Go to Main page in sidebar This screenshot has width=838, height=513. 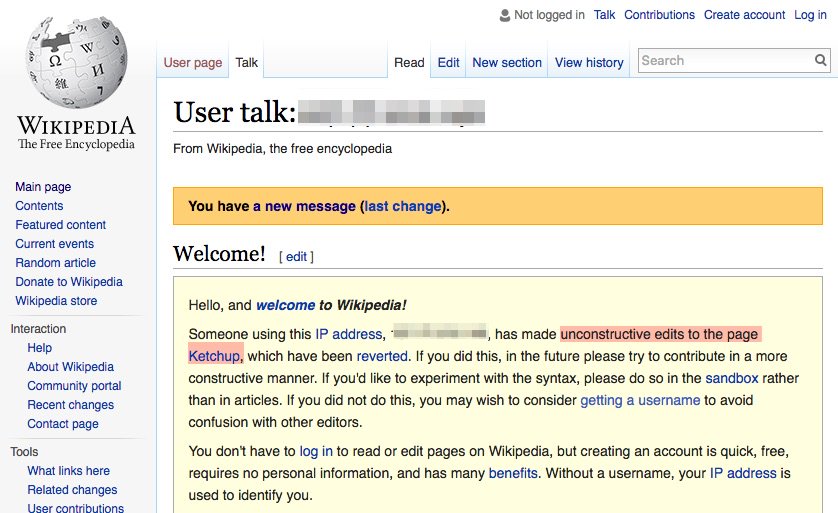point(43,187)
